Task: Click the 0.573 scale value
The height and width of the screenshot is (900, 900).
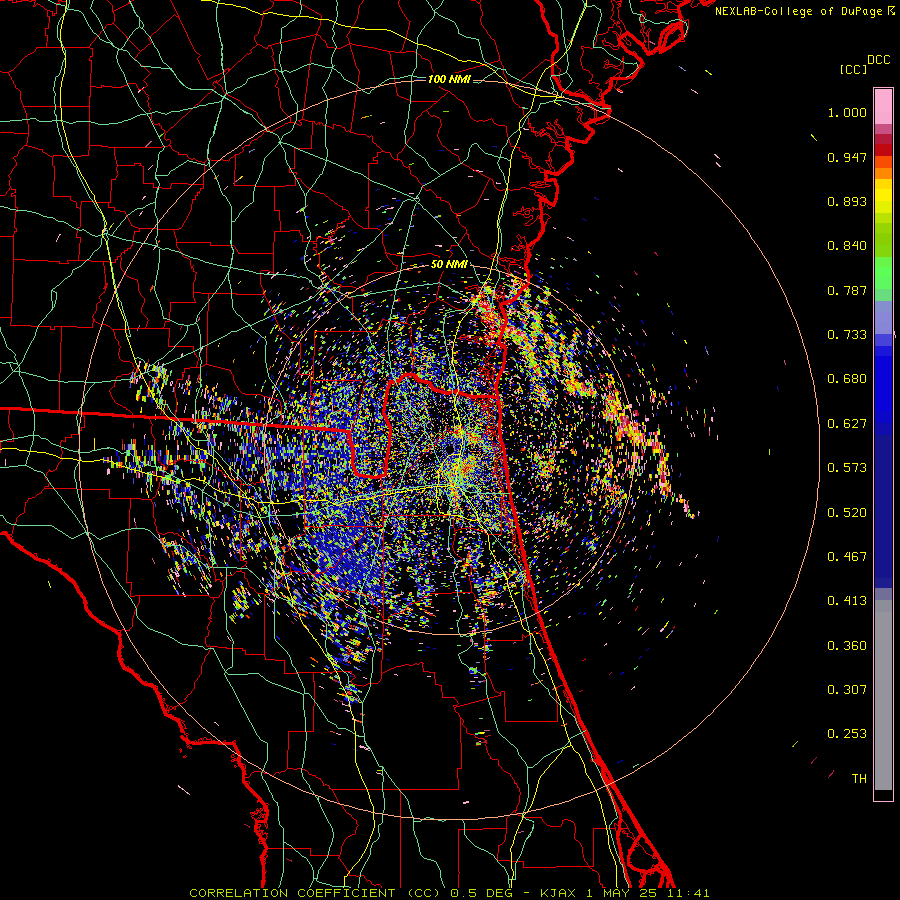Action: click(x=847, y=468)
